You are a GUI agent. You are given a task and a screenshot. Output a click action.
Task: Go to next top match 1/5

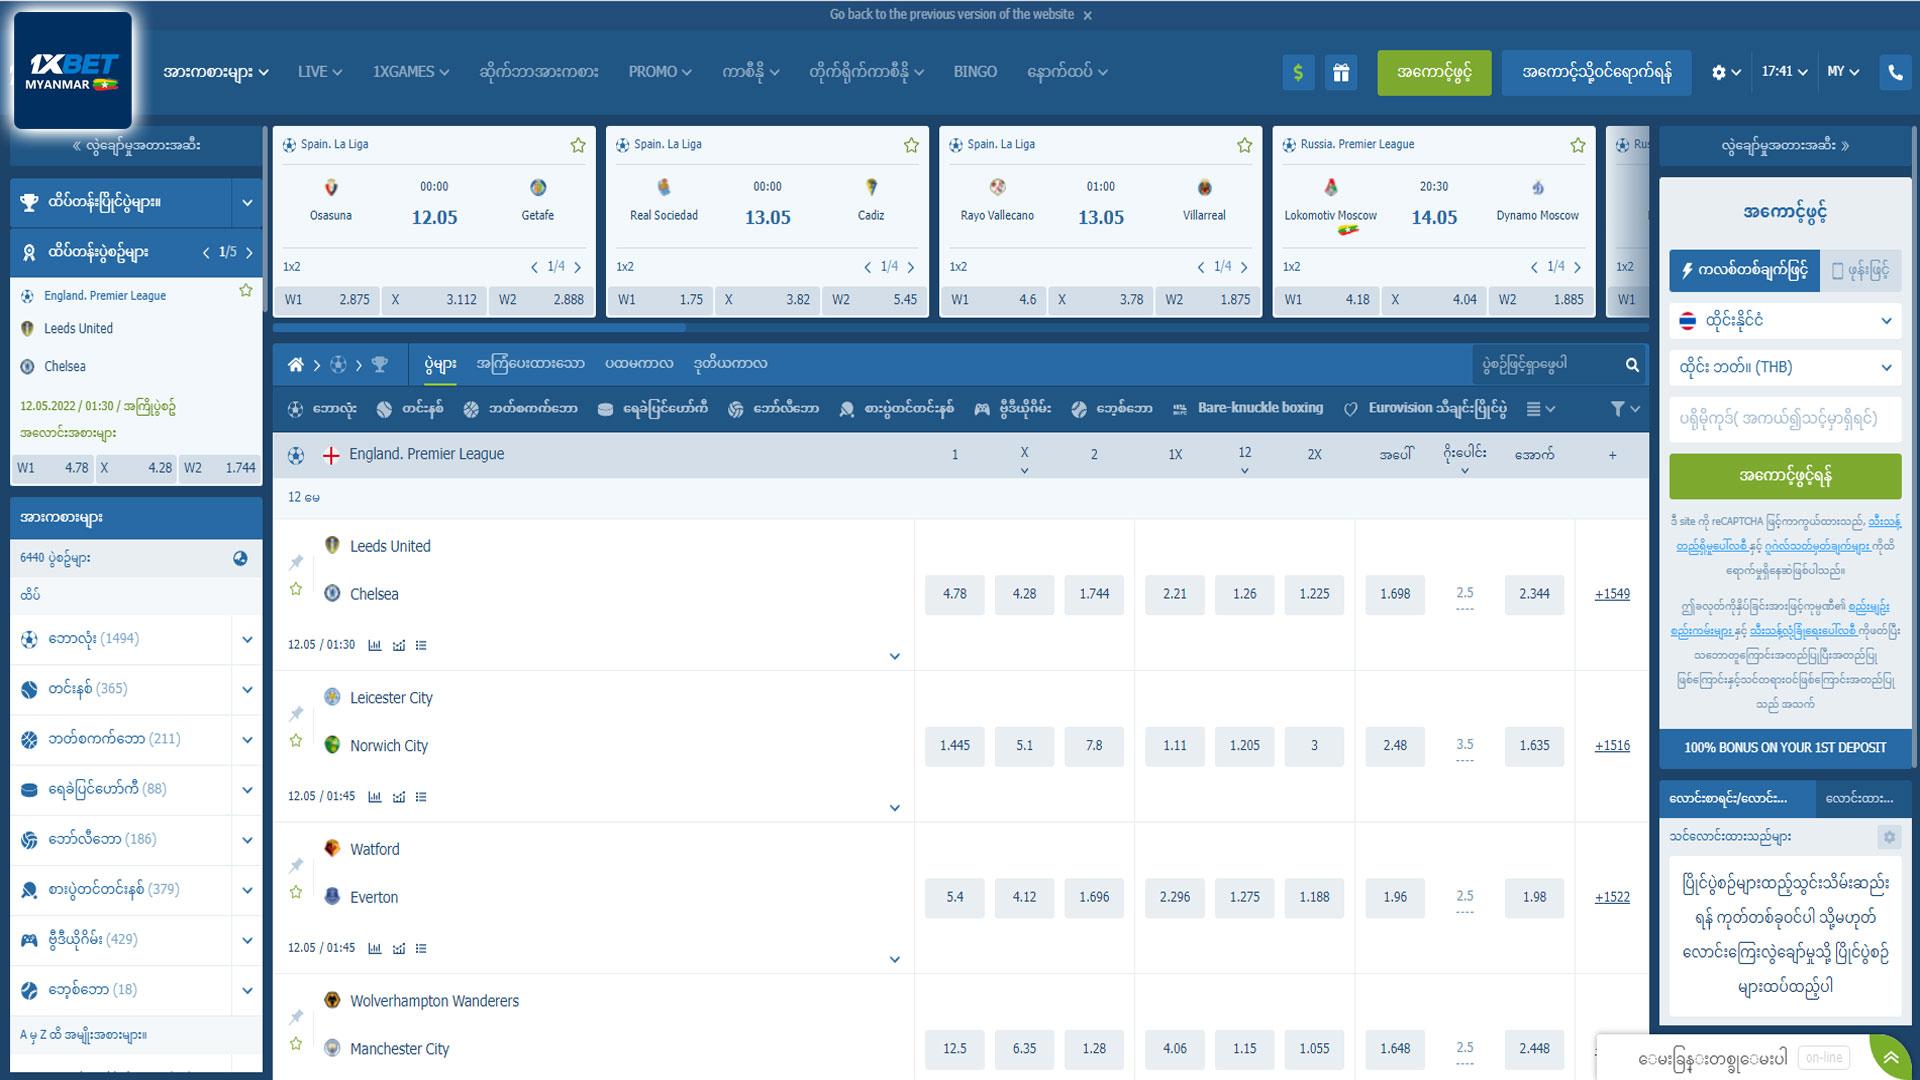[x=249, y=253]
